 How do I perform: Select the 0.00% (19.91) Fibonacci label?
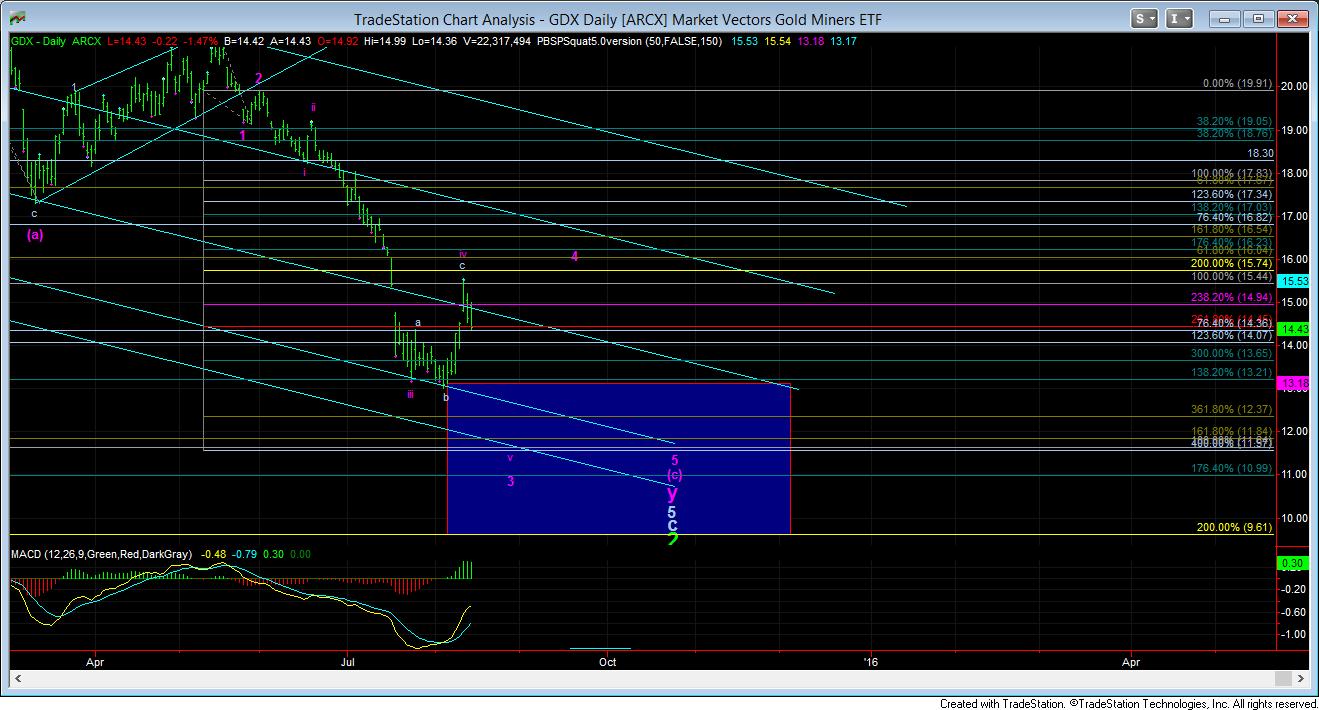(1239, 85)
